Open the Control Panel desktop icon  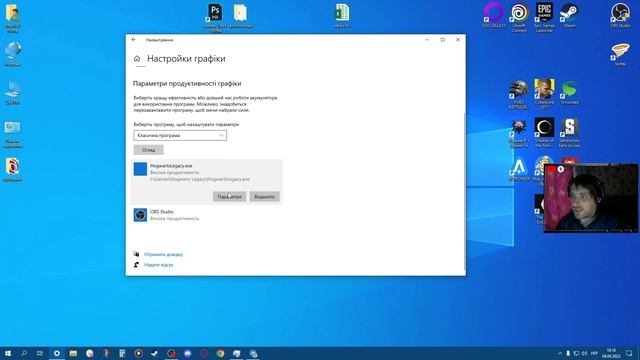click(x=13, y=134)
